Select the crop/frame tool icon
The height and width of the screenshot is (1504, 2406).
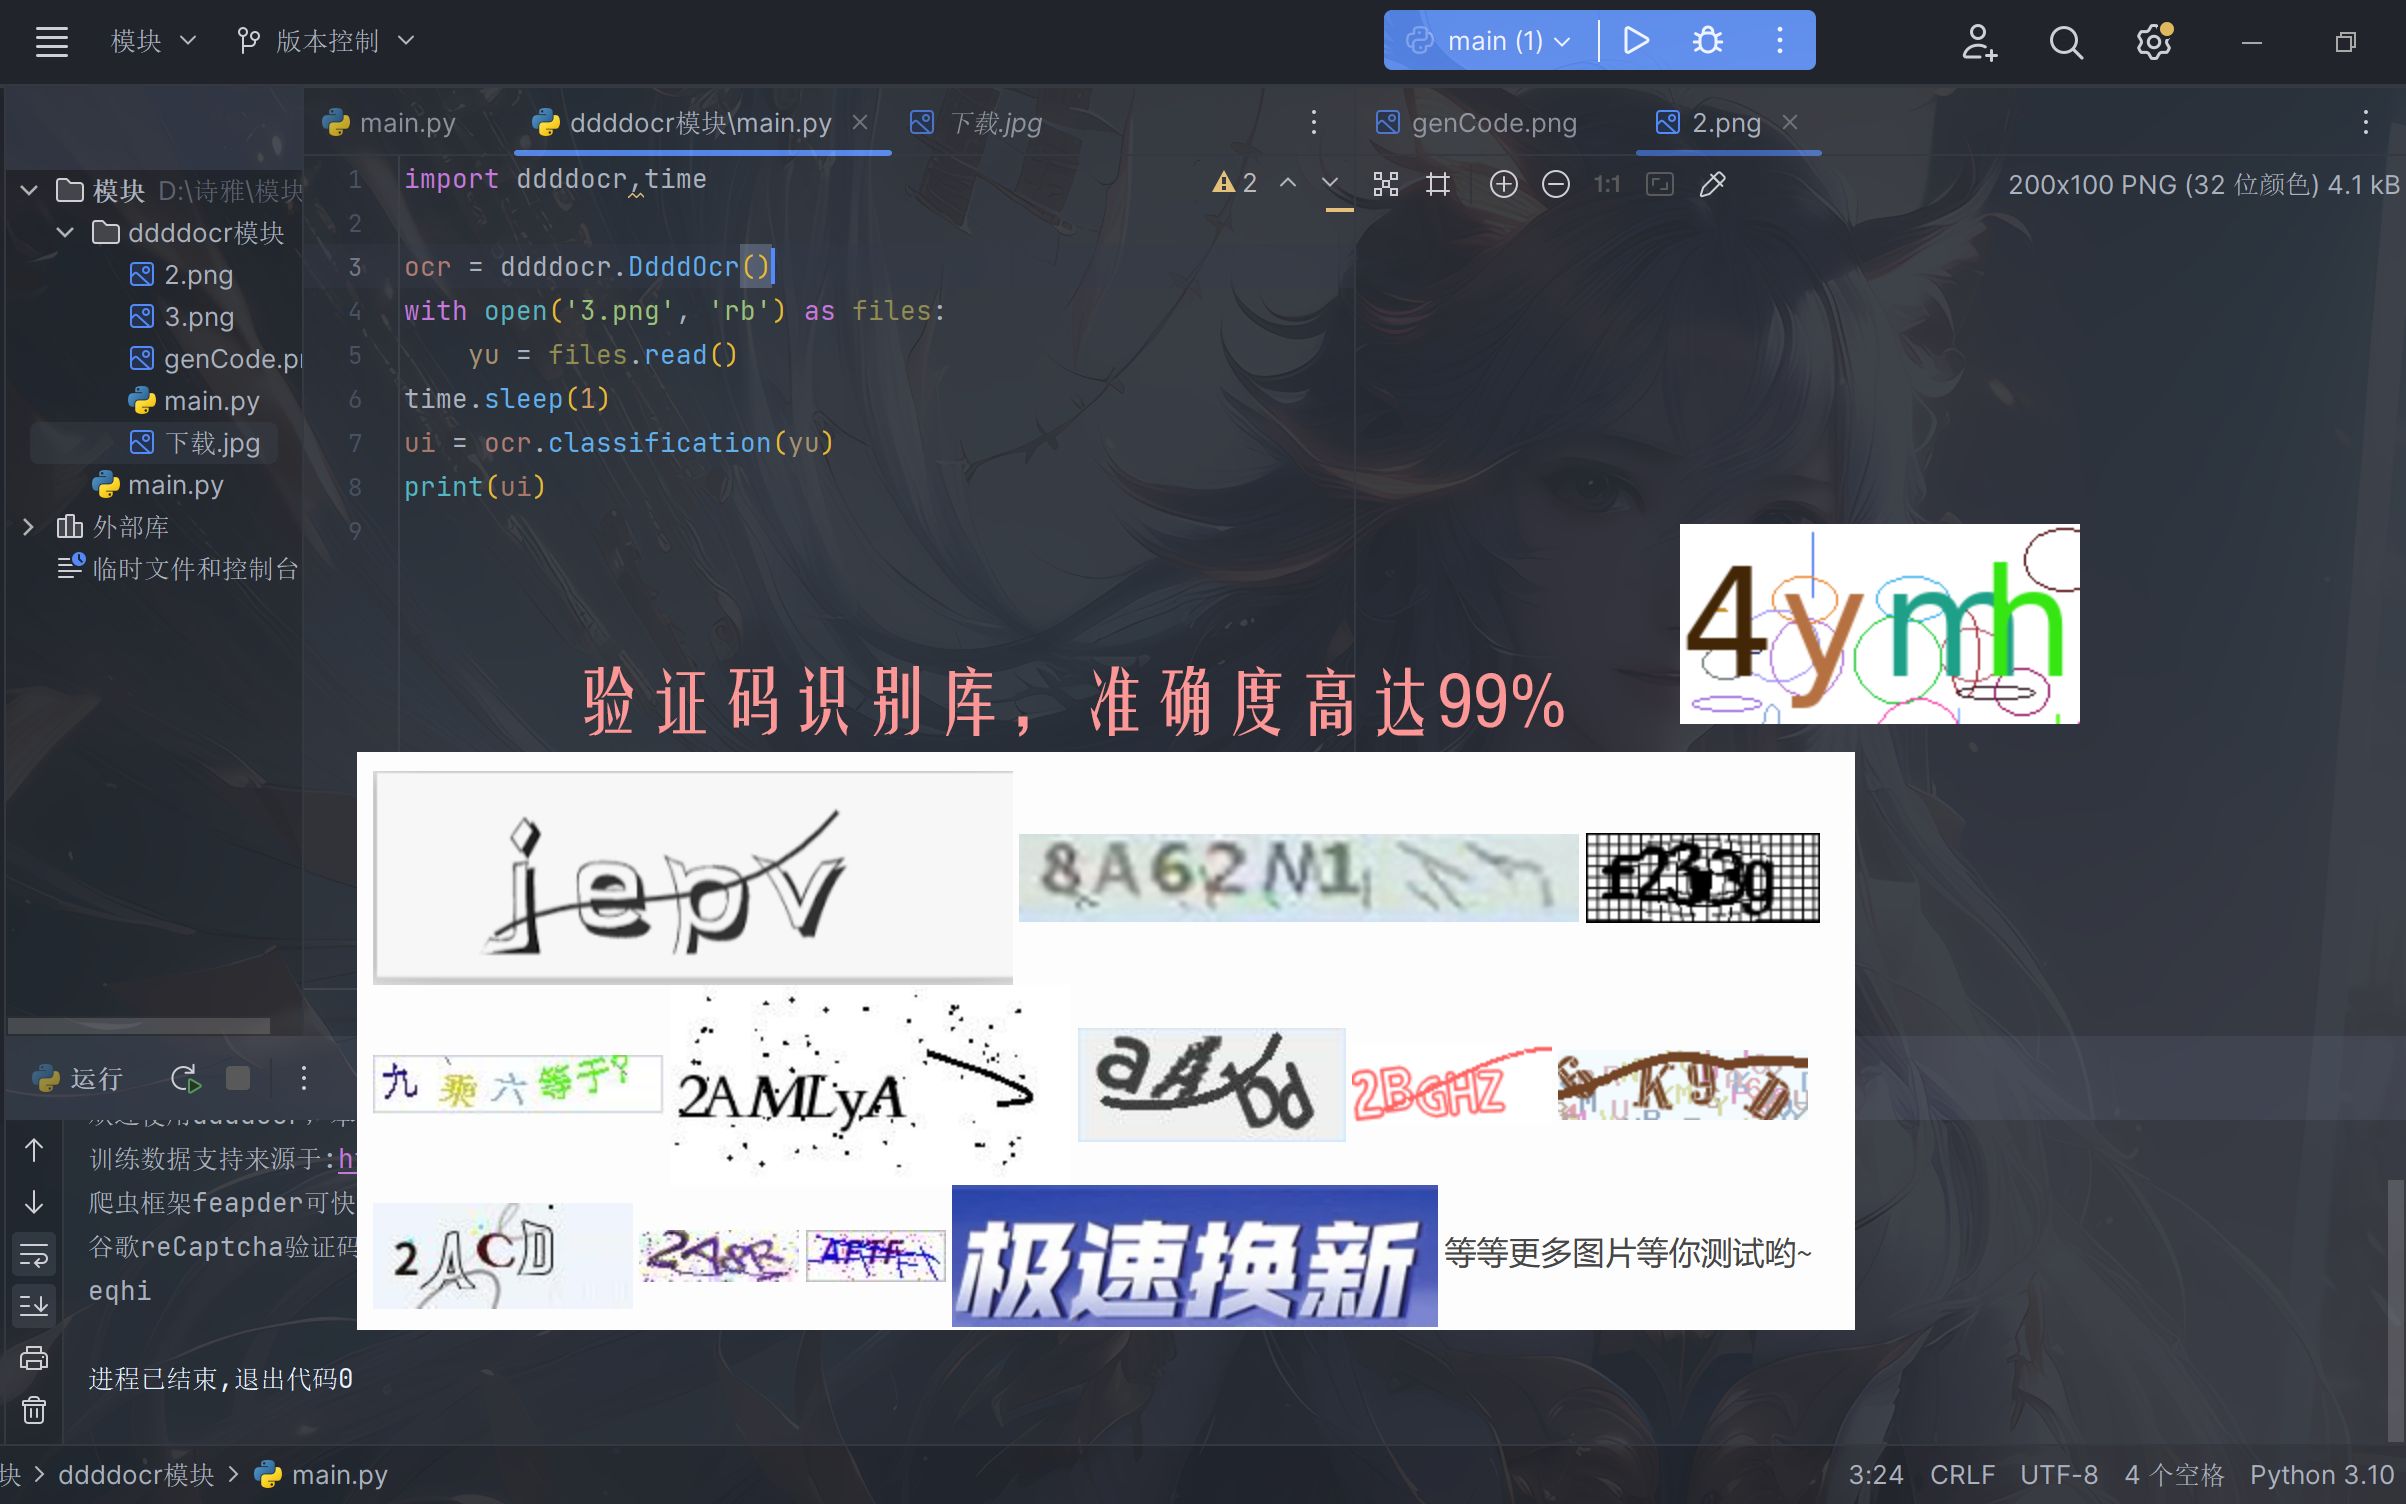1436,184
